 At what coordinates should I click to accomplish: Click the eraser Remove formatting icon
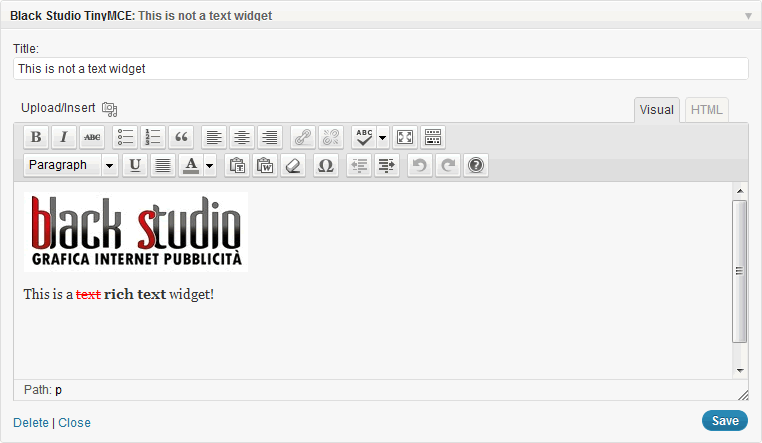click(x=293, y=166)
